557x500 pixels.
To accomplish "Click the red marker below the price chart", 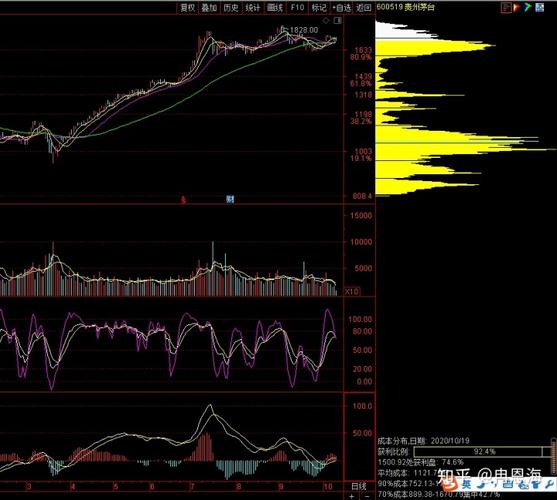I will (183, 200).
